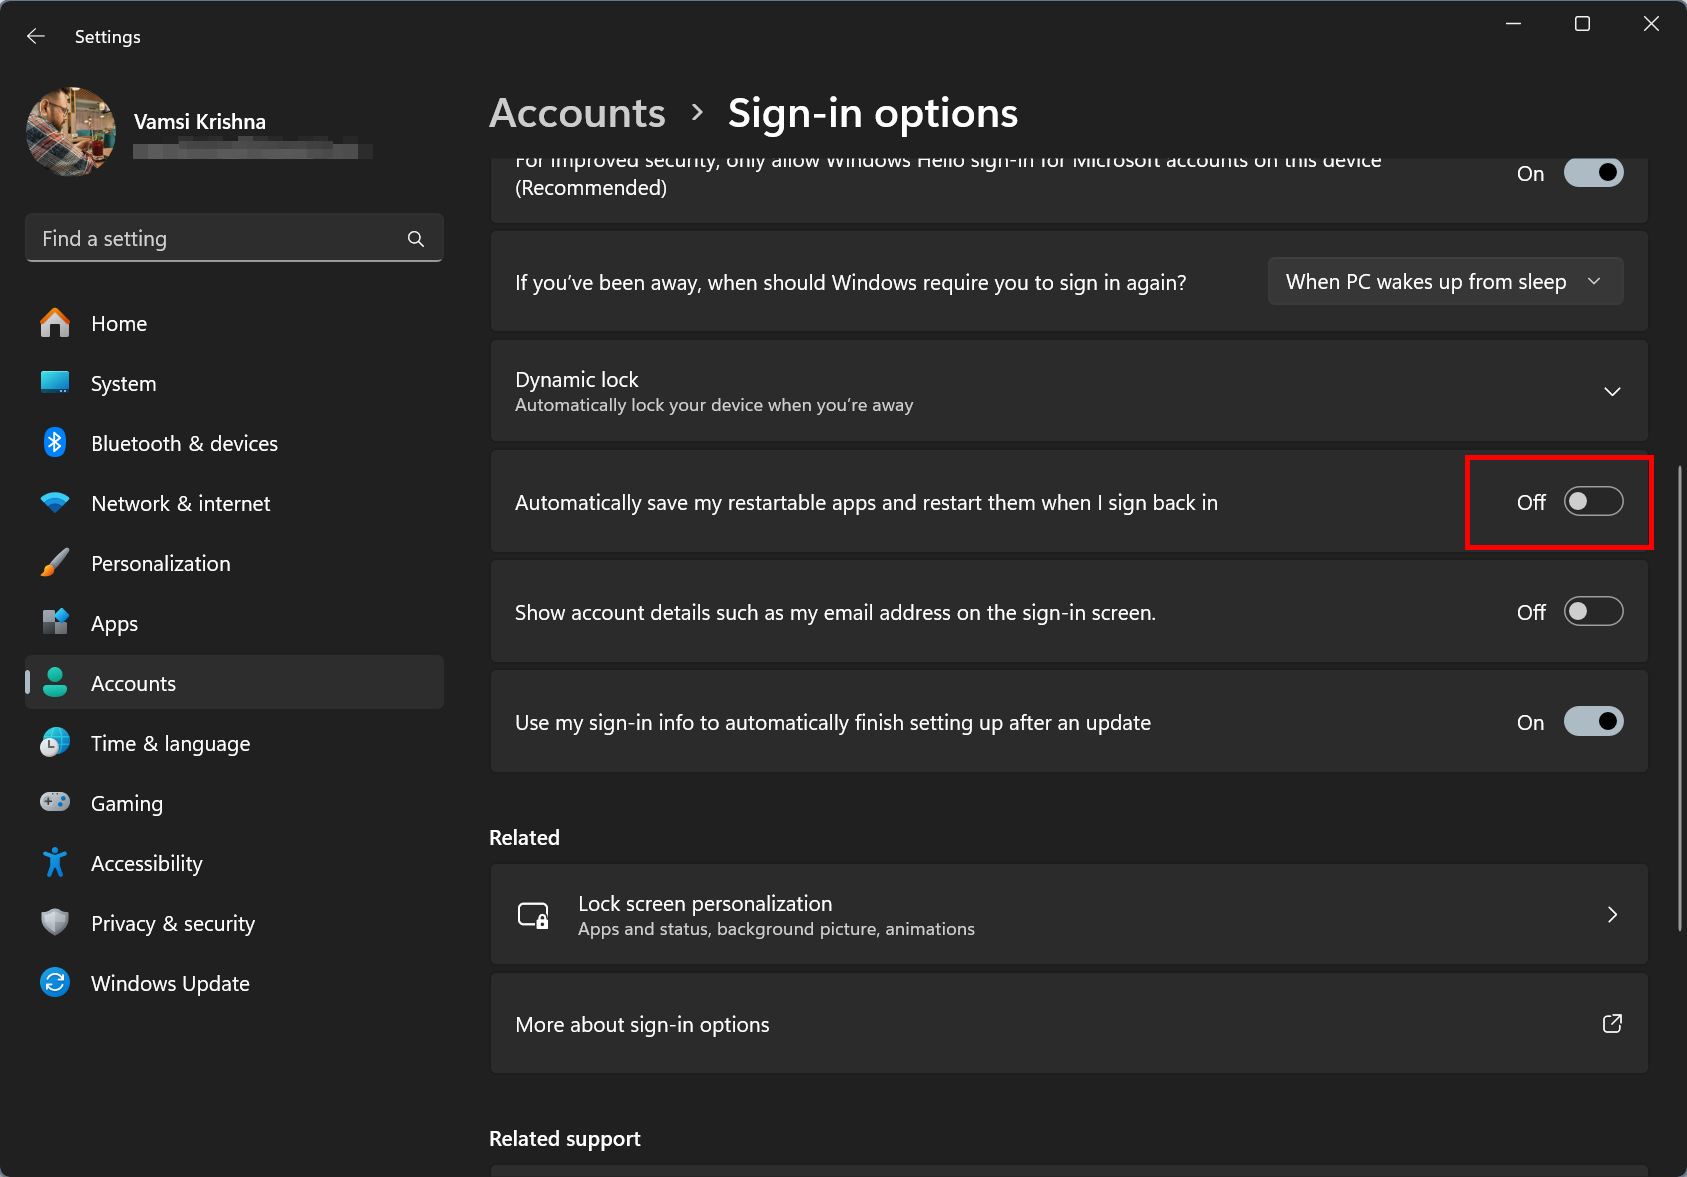Toggle showing account details on sign-in screen
This screenshot has height=1177, width=1687.
(1593, 612)
